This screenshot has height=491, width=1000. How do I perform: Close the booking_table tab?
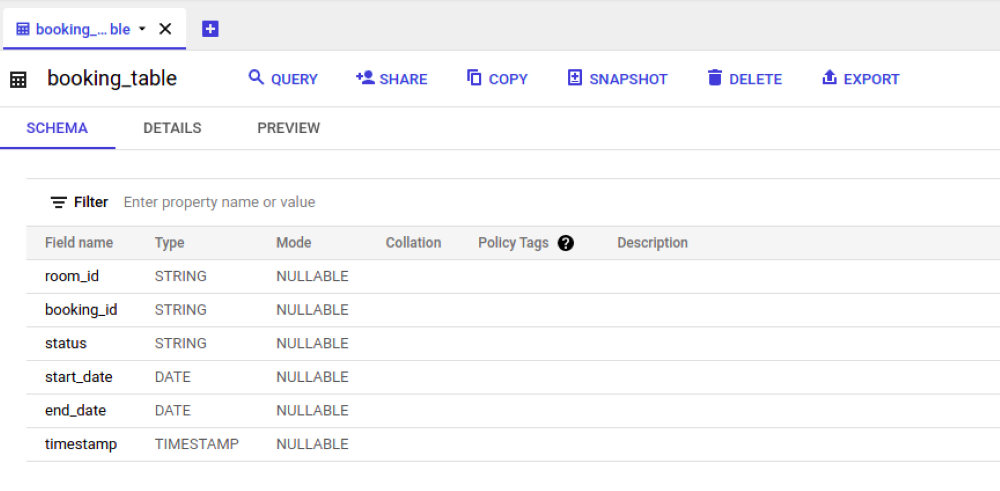[x=165, y=29]
